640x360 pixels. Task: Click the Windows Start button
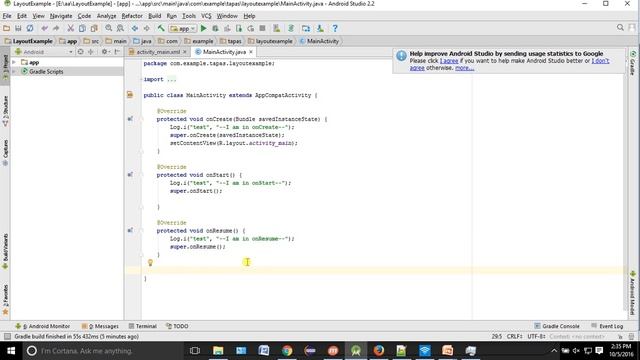[x=11, y=351]
